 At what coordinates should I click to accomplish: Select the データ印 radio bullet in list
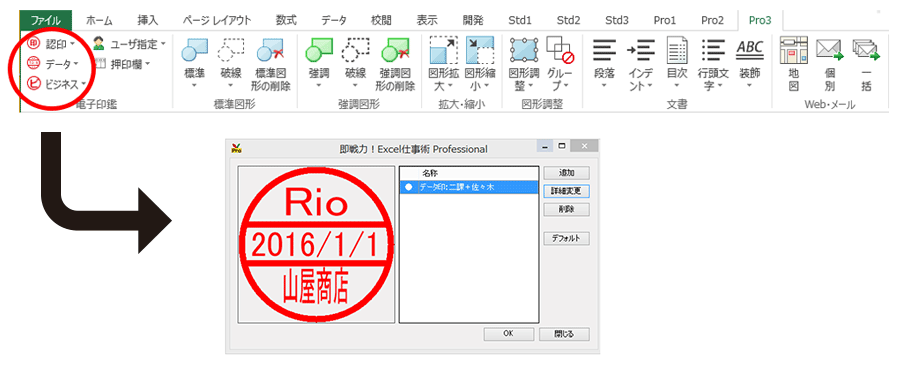click(x=408, y=187)
